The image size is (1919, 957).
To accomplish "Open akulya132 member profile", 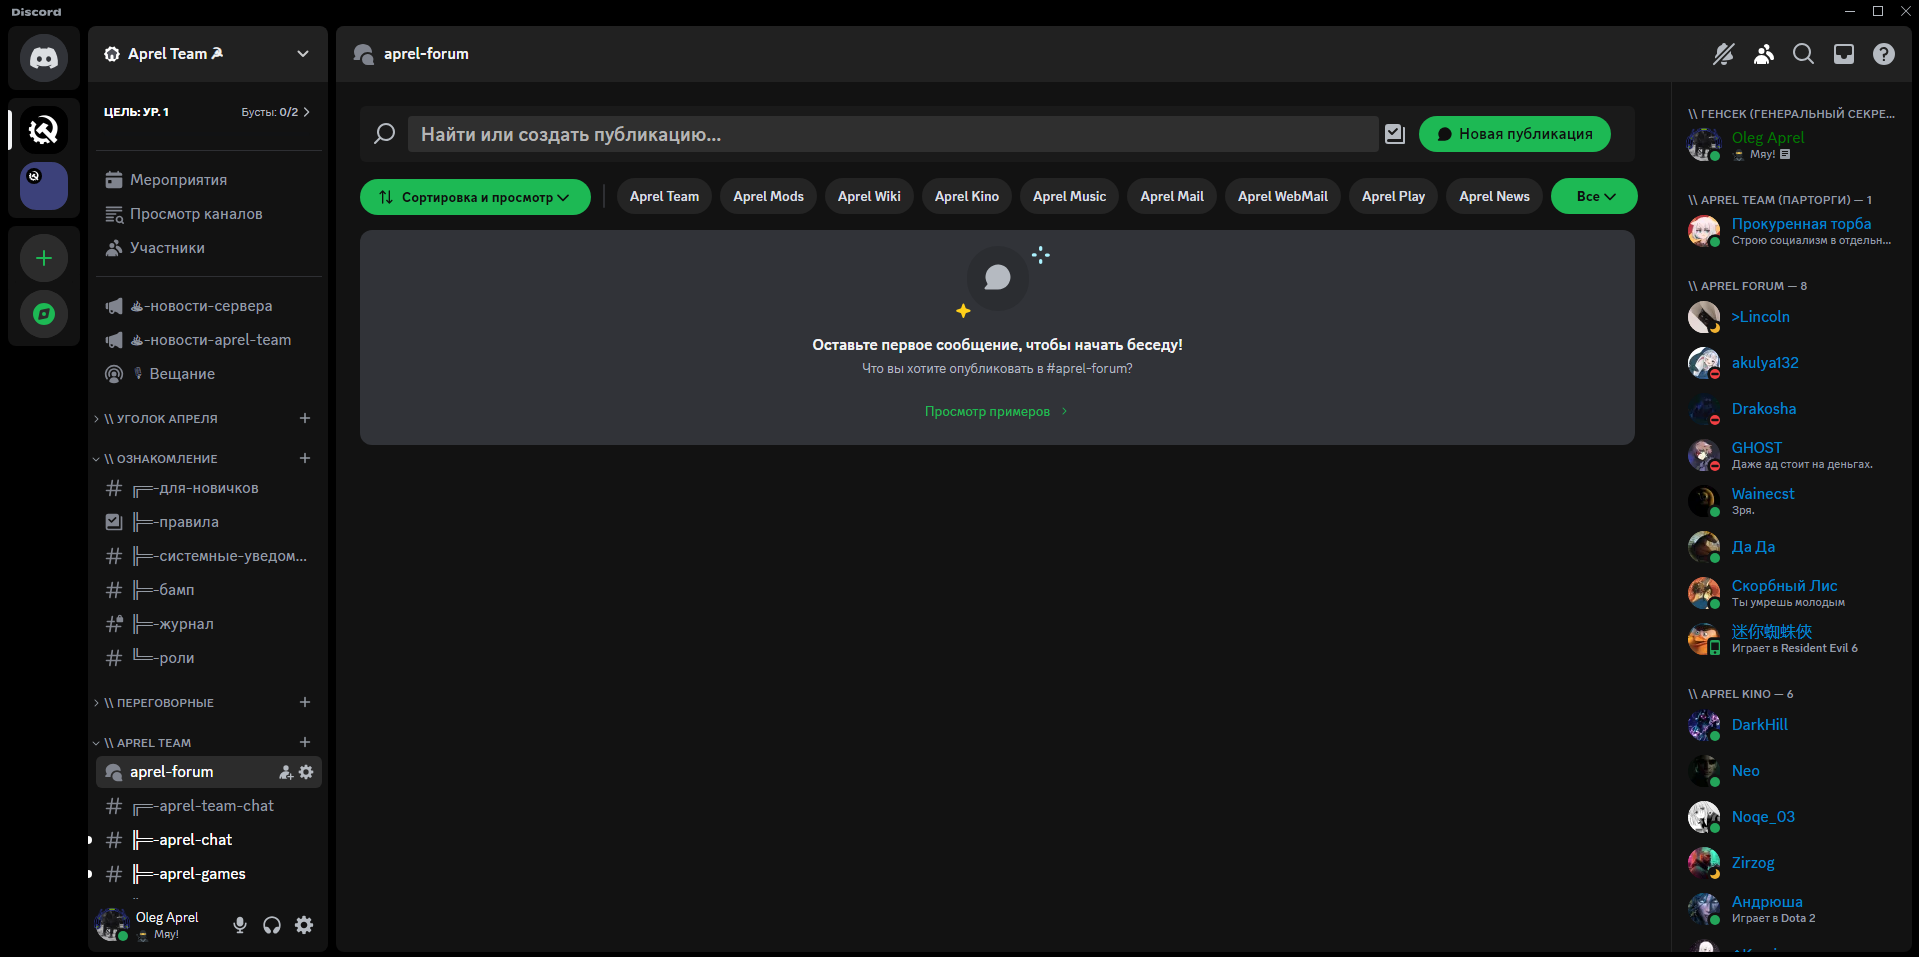I will (x=1791, y=363).
